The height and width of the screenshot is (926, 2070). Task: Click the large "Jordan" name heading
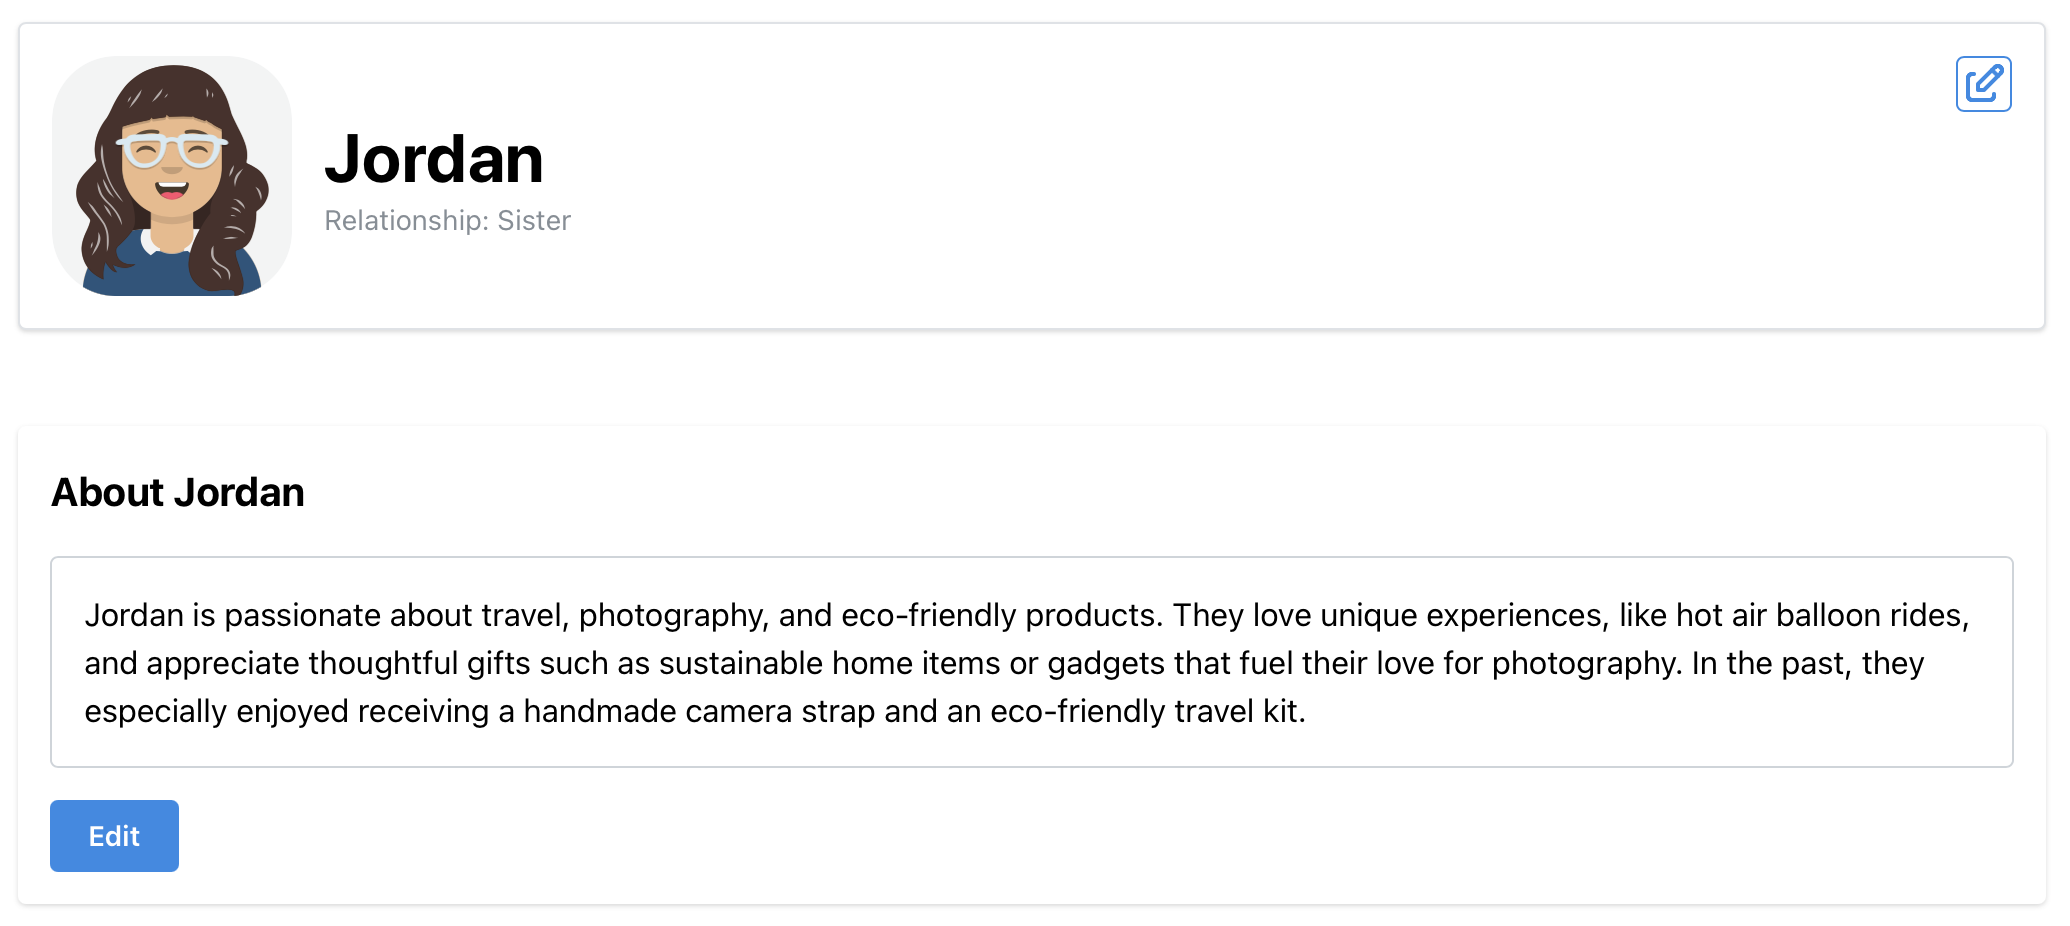[434, 159]
